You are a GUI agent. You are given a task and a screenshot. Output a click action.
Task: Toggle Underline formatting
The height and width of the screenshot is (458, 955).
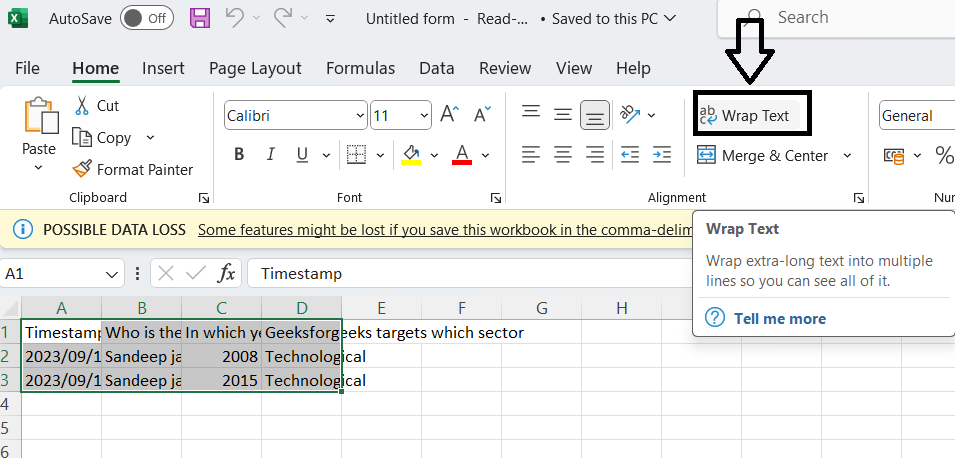point(301,155)
